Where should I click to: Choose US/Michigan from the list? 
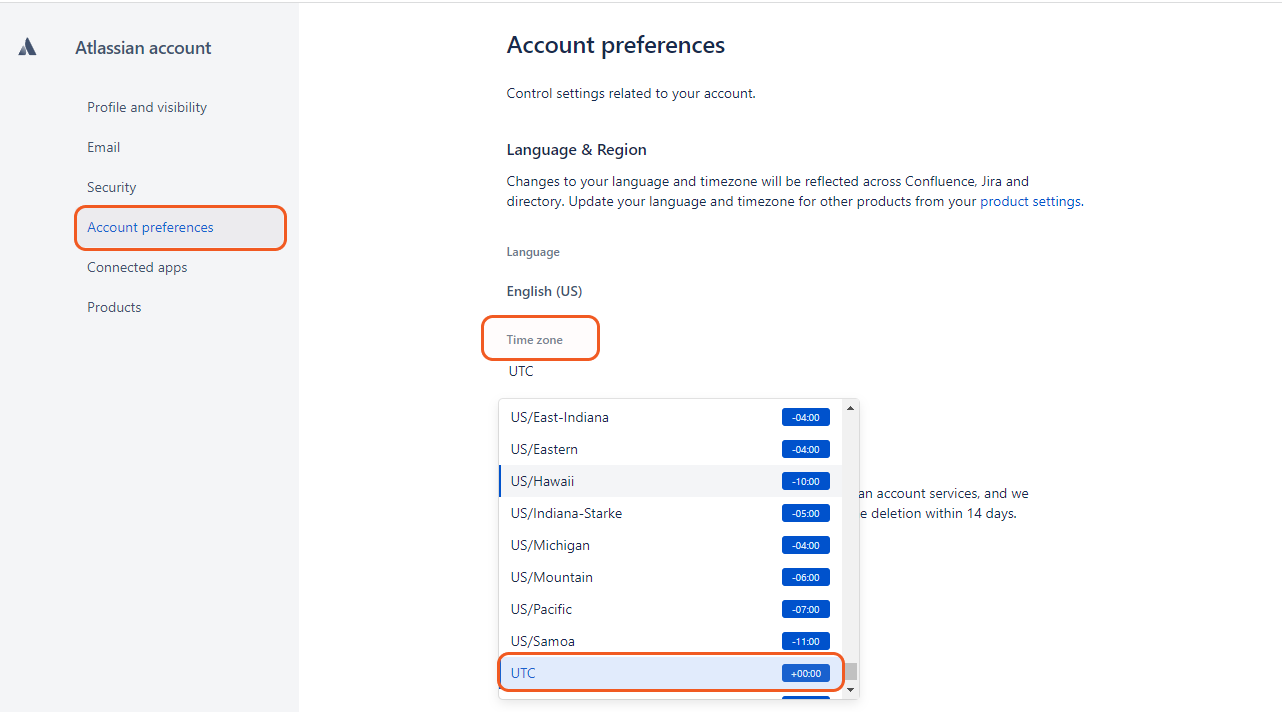click(x=550, y=545)
